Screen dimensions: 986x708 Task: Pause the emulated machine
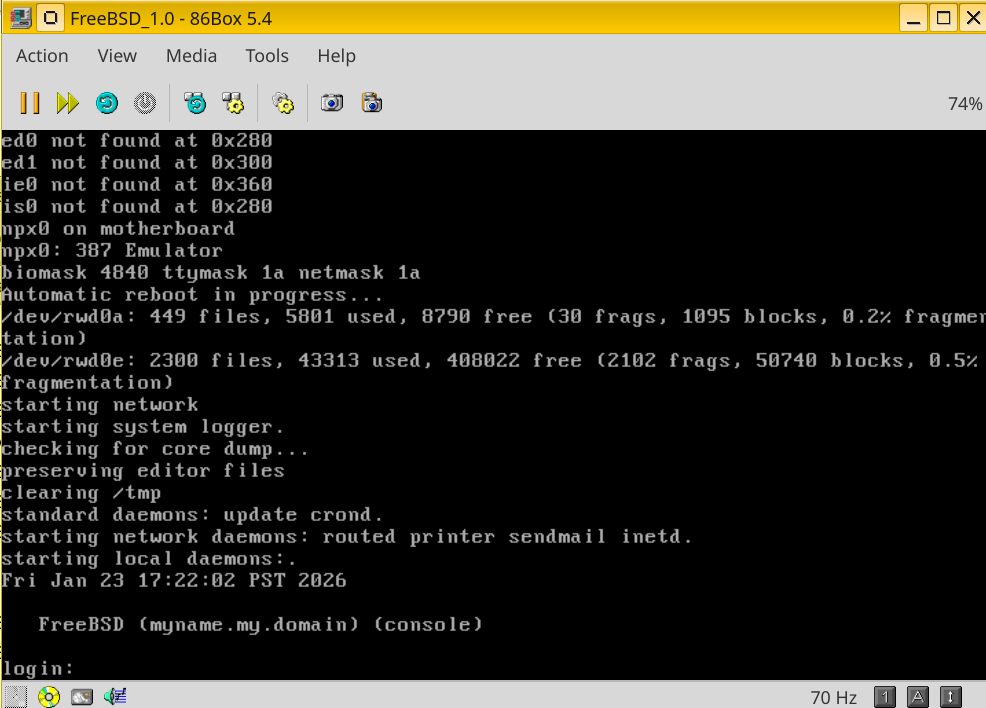(30, 103)
